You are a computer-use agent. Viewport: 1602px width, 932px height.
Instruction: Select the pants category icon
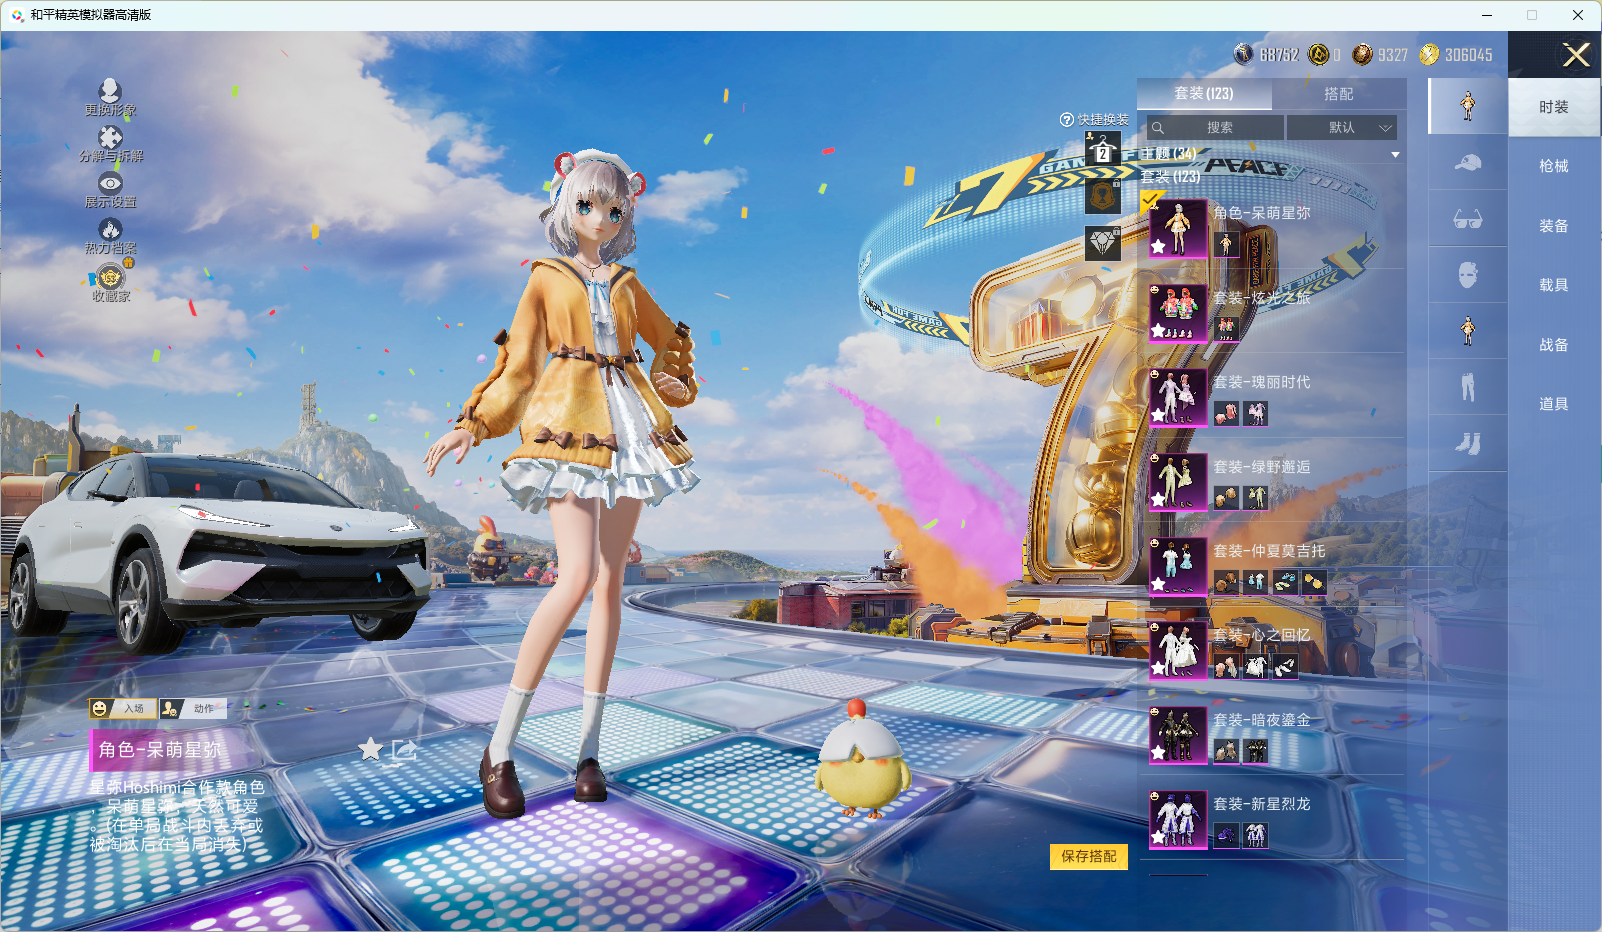point(1467,387)
